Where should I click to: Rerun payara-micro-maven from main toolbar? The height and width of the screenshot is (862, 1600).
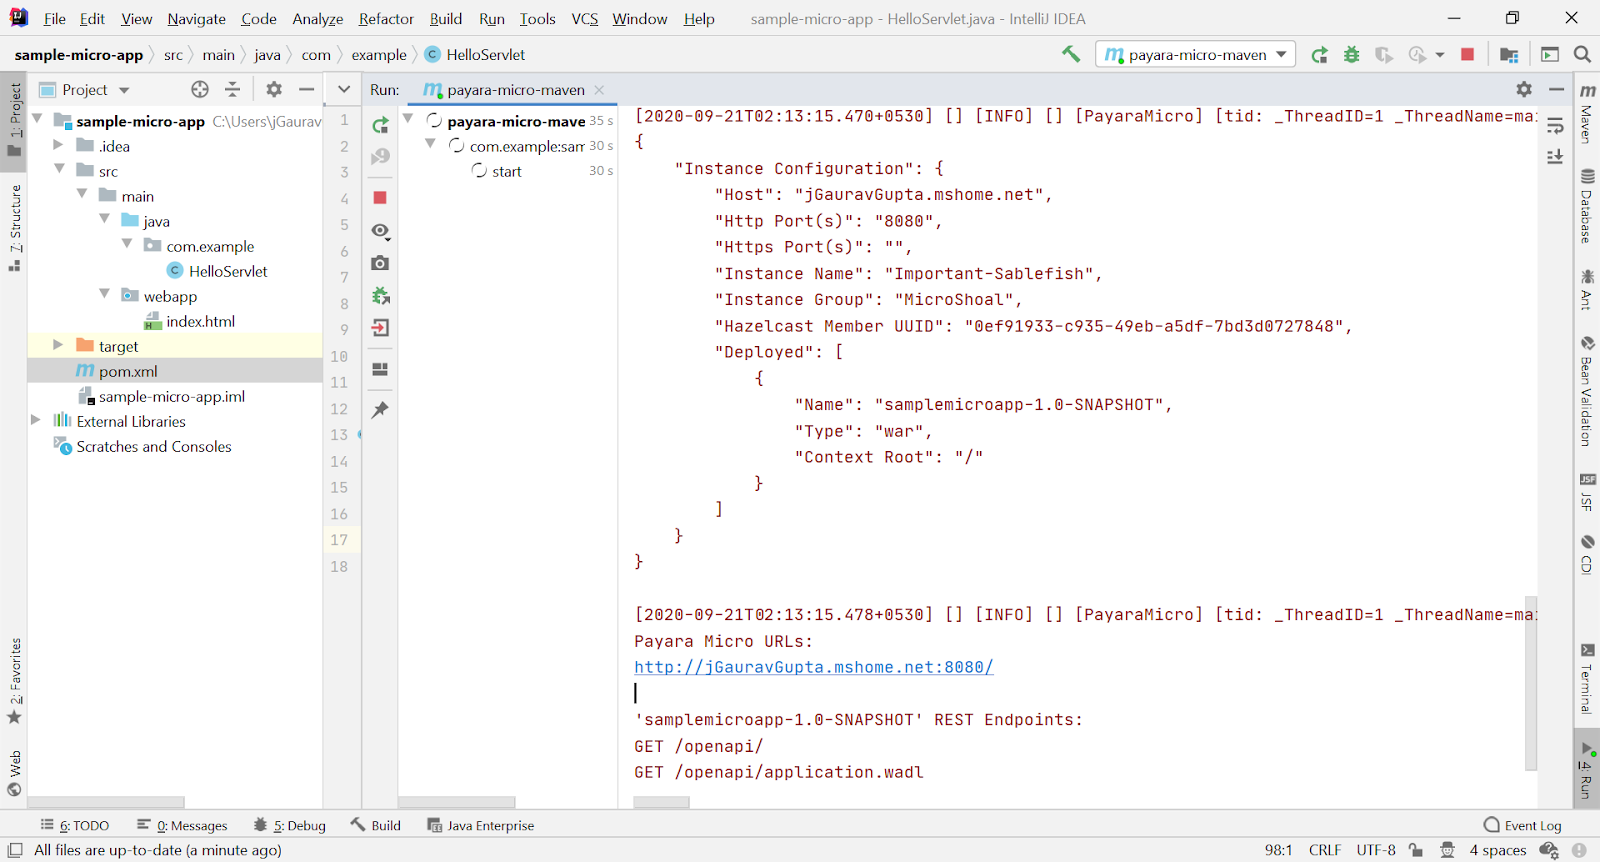[1320, 55]
